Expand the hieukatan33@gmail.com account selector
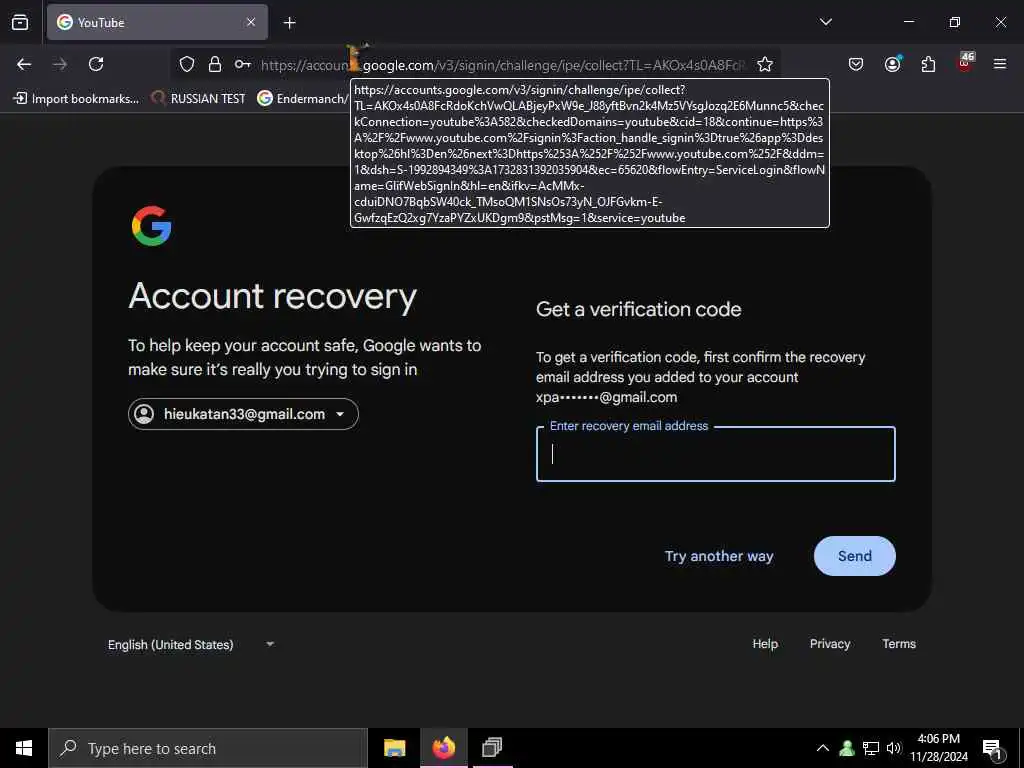This screenshot has width=1024, height=768. click(x=243, y=414)
